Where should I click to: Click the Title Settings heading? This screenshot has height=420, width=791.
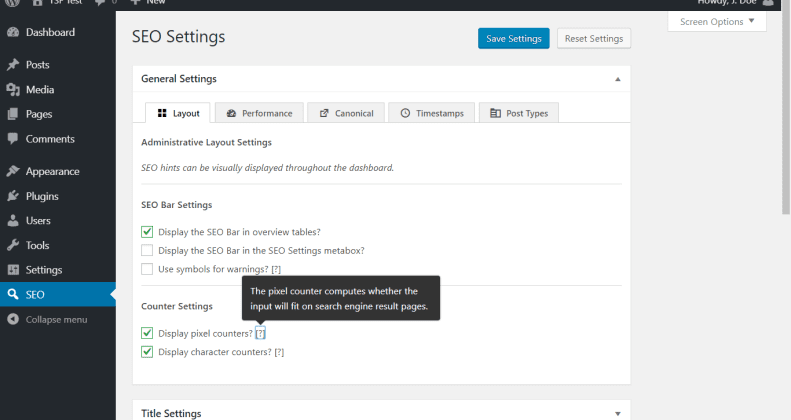[171, 413]
